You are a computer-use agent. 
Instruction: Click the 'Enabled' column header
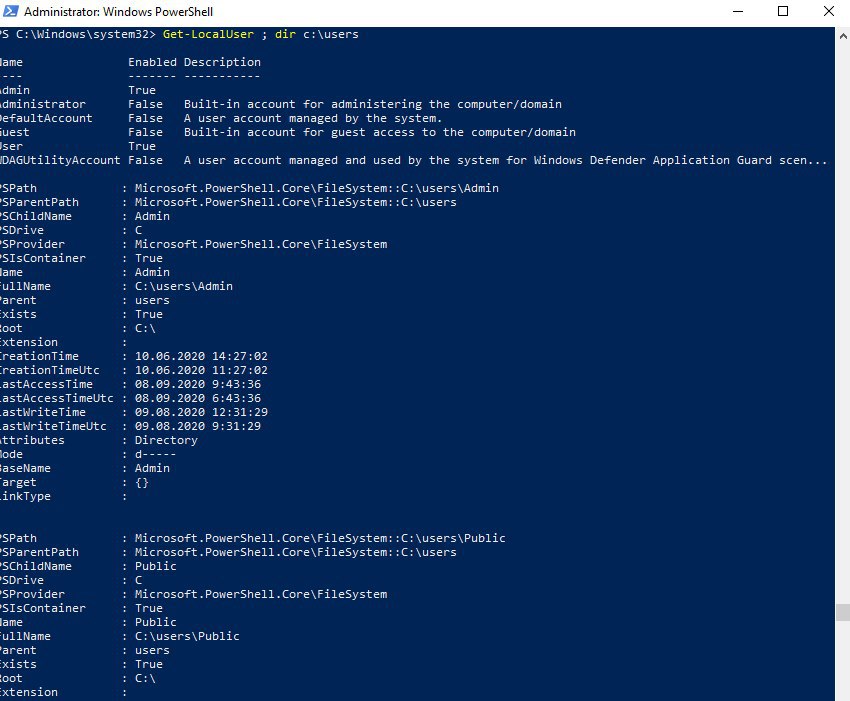click(152, 62)
